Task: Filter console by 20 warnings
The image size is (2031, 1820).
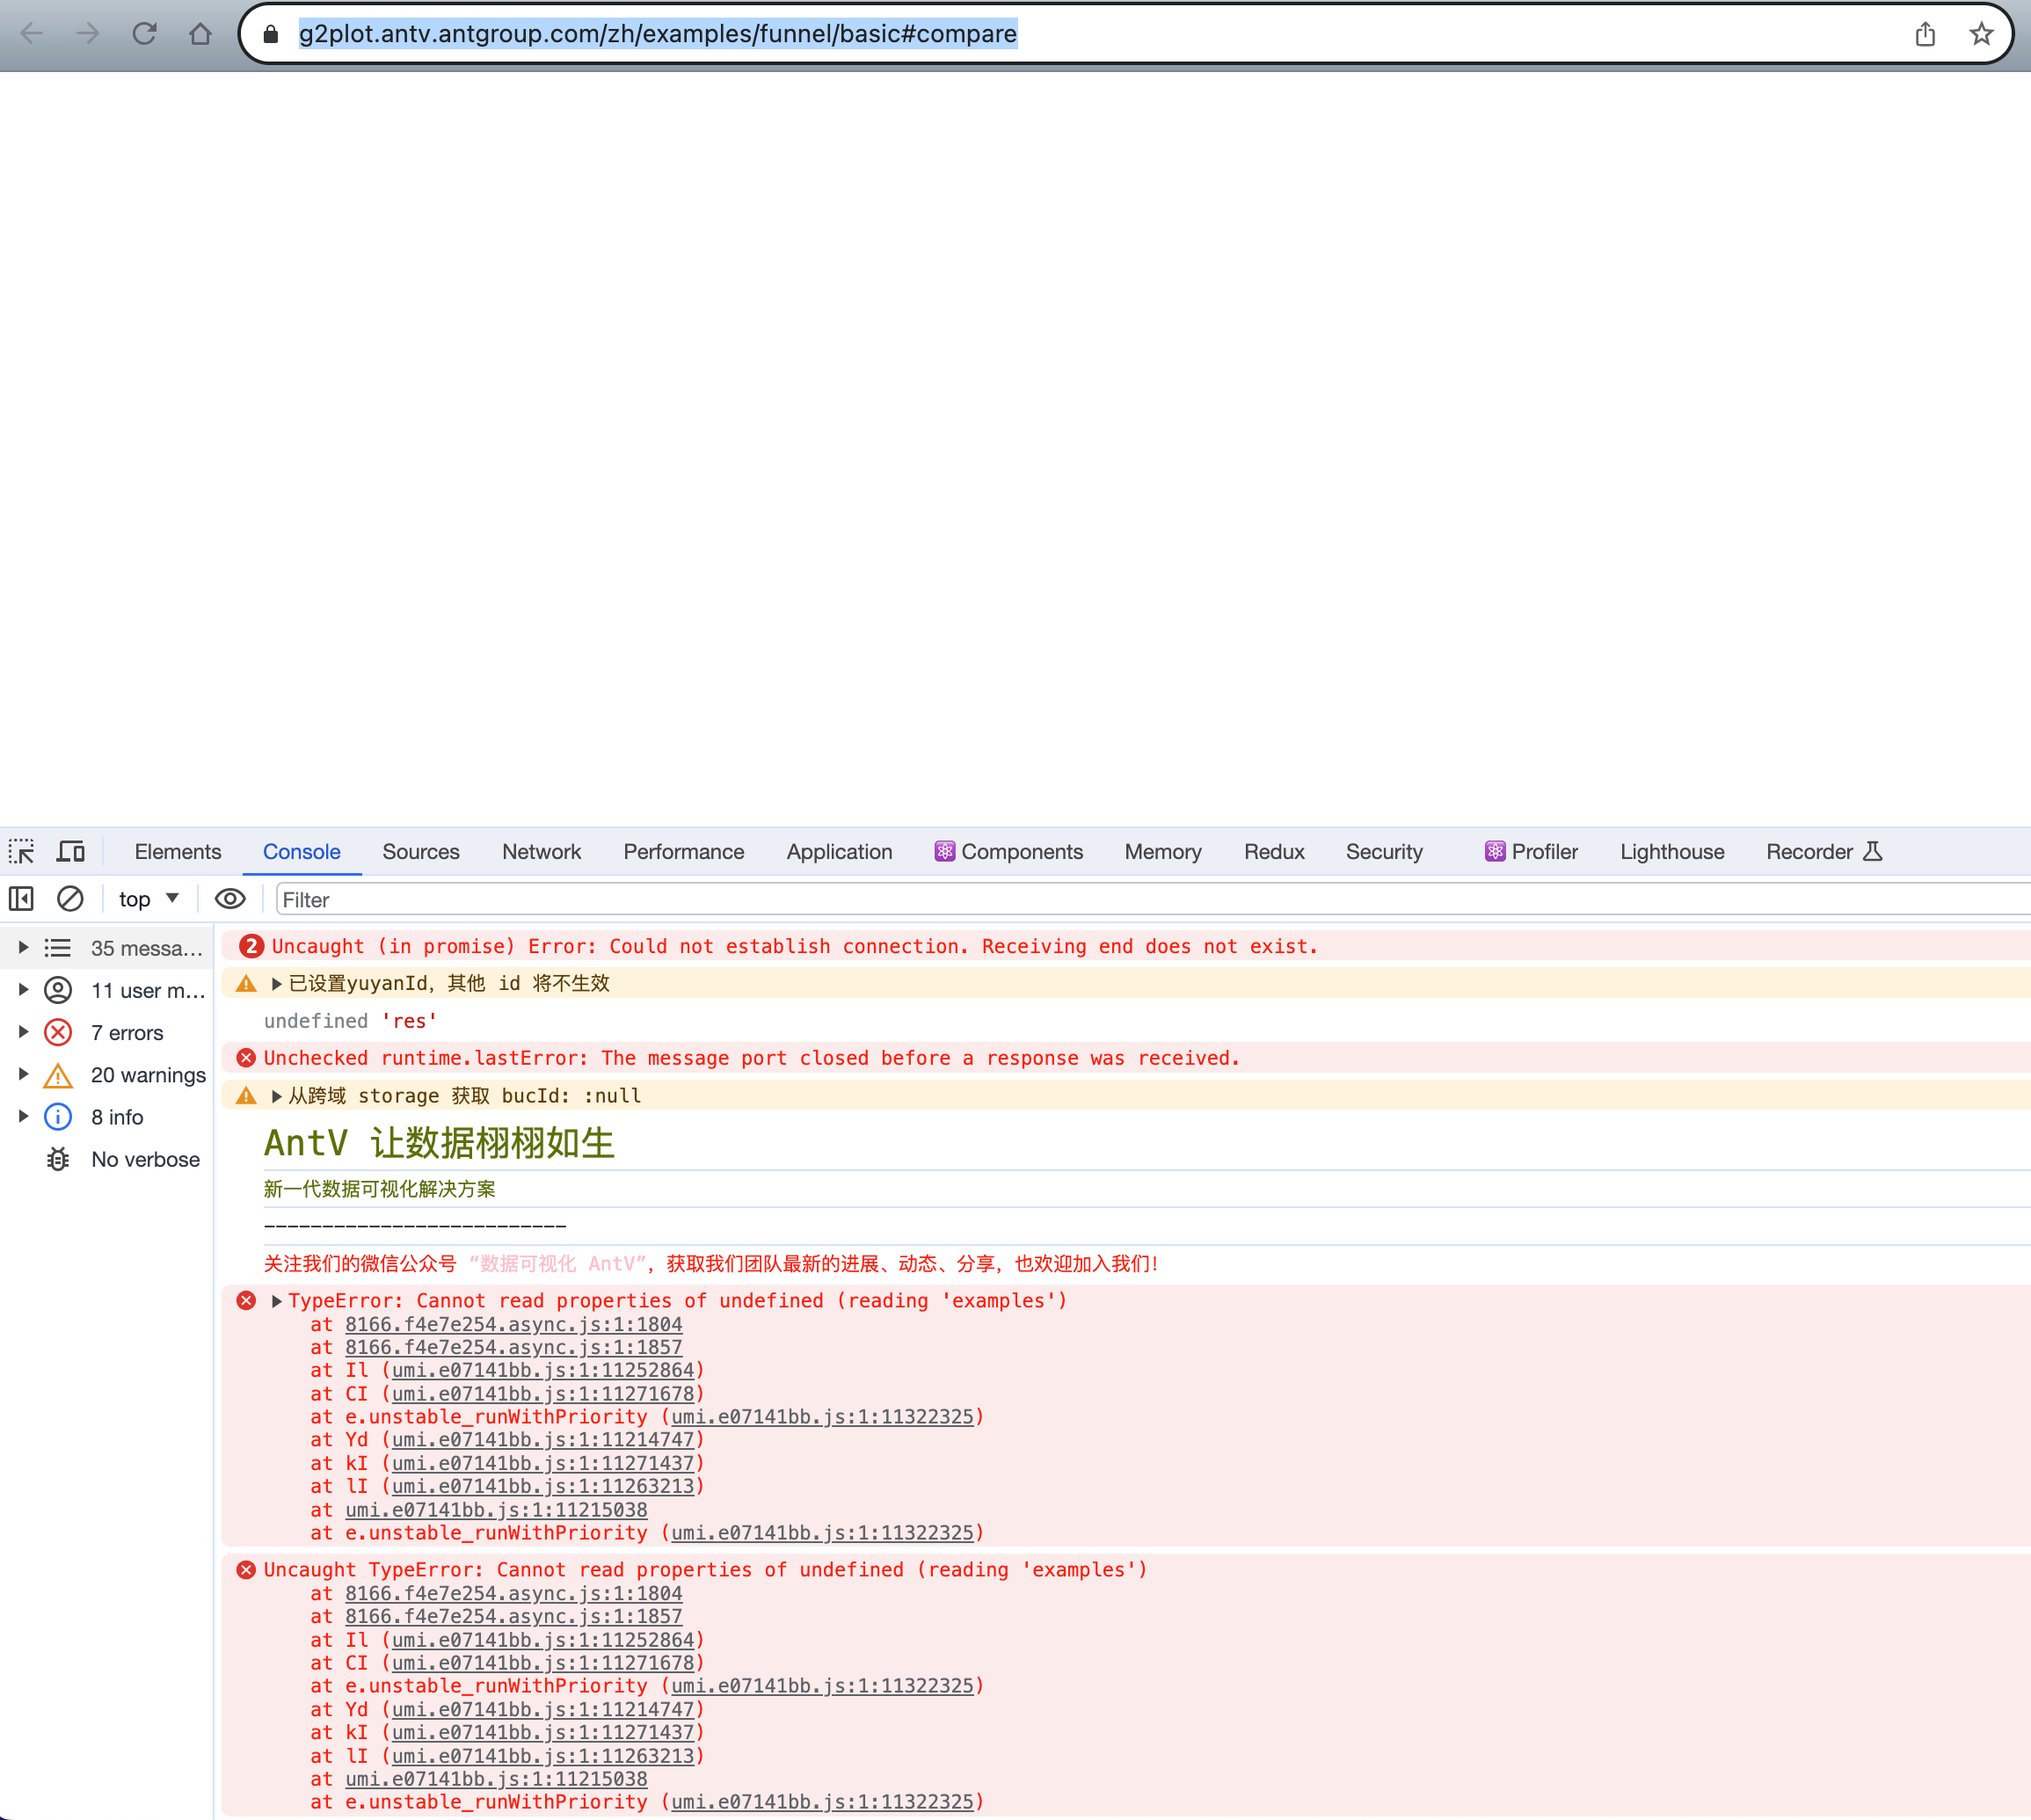Action: coord(147,1074)
